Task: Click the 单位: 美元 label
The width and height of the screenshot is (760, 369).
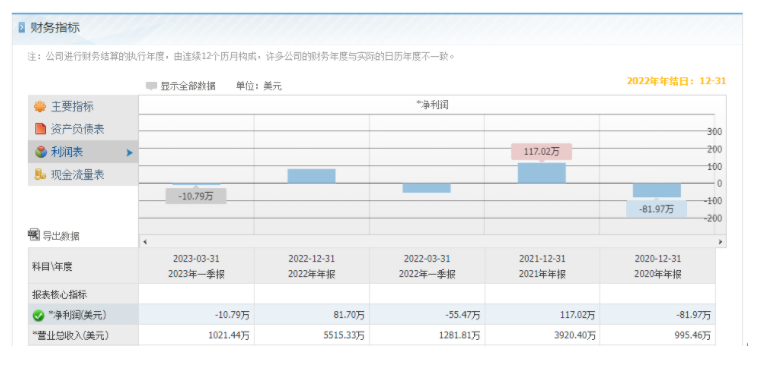Action: tap(259, 86)
